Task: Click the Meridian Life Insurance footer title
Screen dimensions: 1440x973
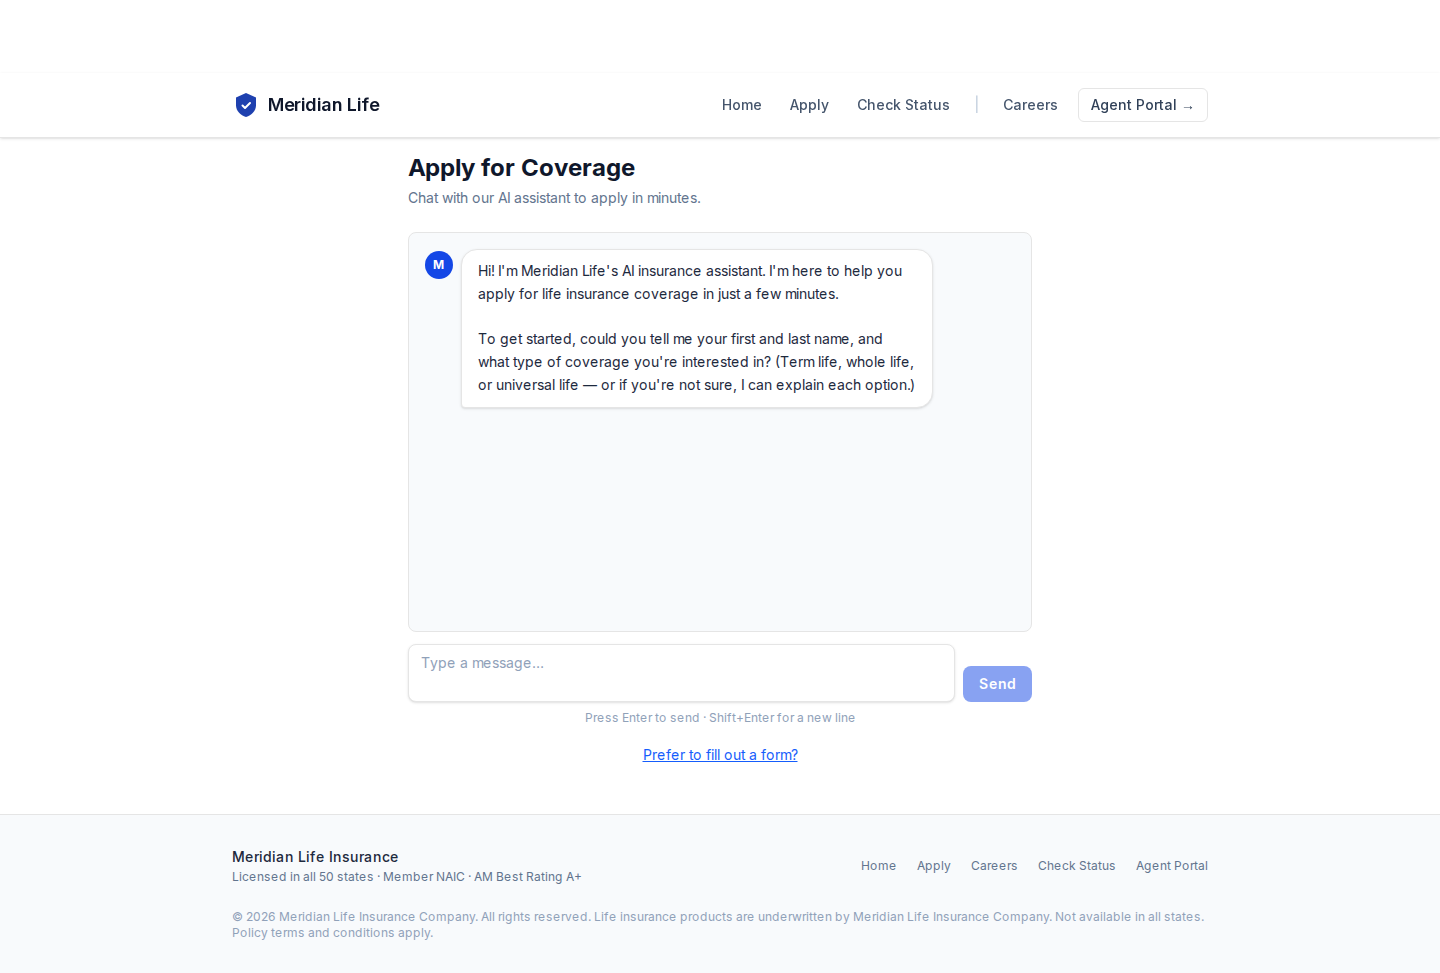Action: [x=315, y=857]
